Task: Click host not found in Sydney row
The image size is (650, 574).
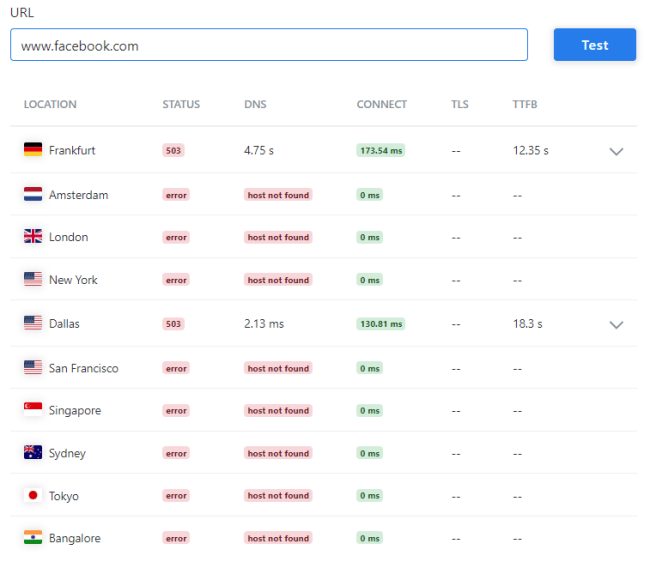Action: point(278,453)
